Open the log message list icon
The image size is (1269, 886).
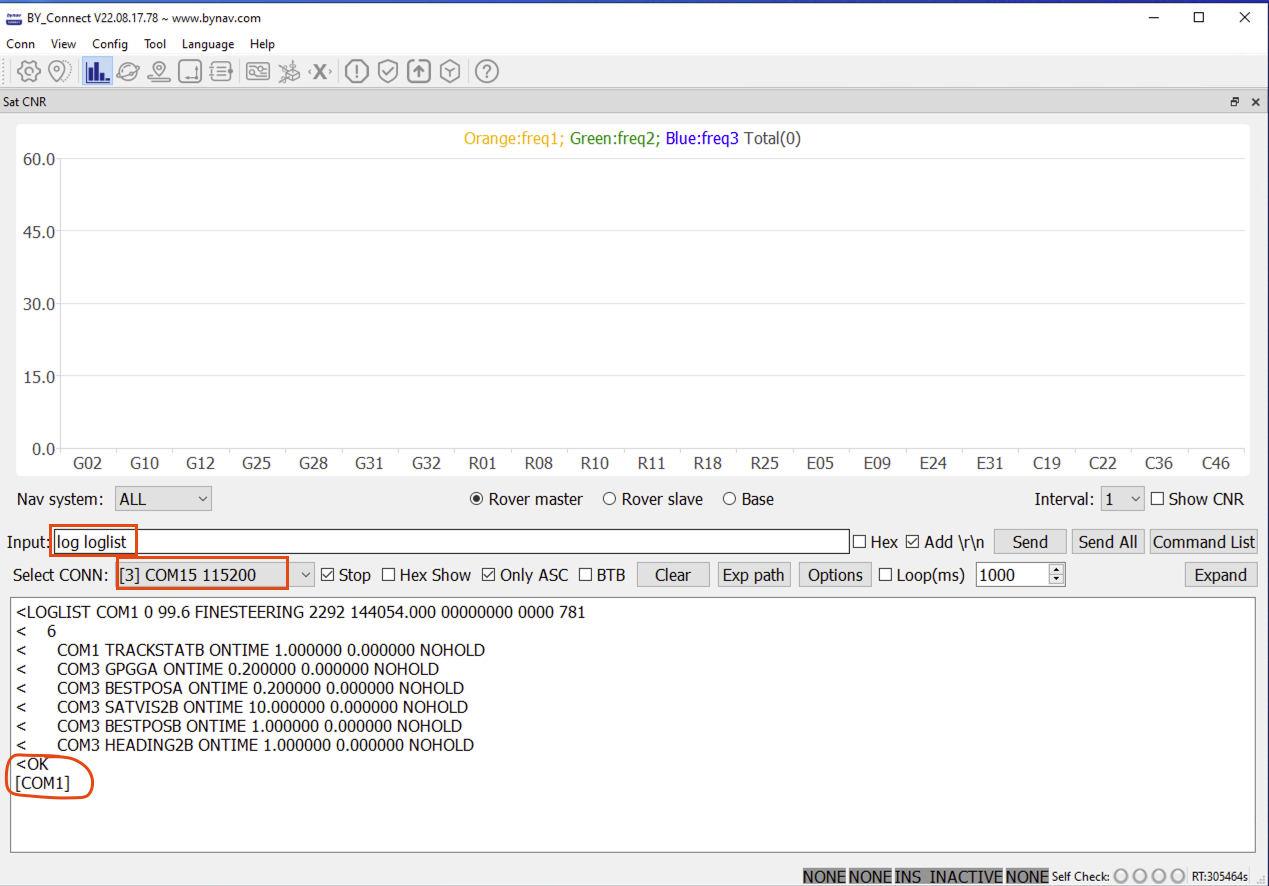coord(221,71)
